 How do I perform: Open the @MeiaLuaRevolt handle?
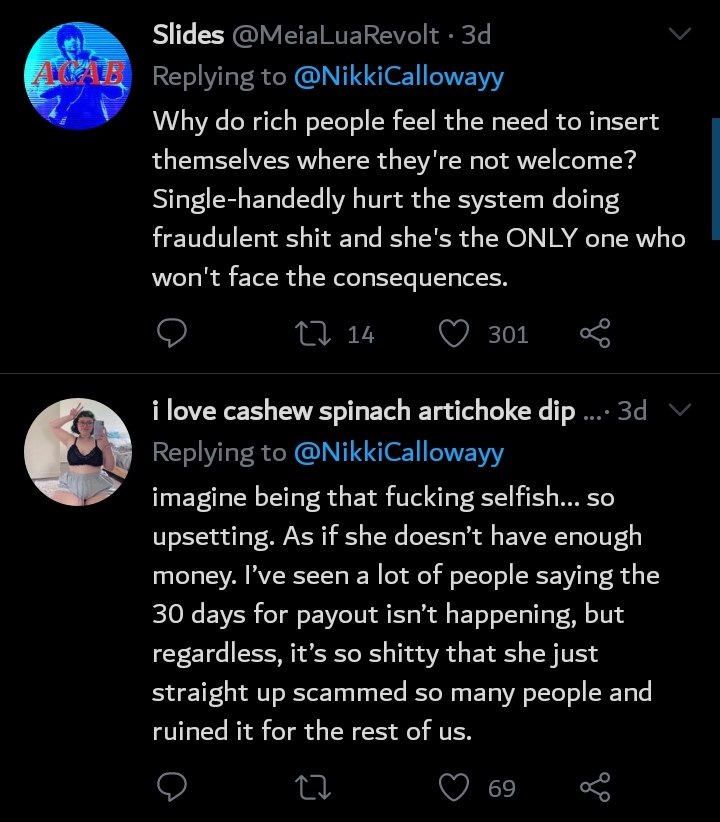click(x=334, y=35)
